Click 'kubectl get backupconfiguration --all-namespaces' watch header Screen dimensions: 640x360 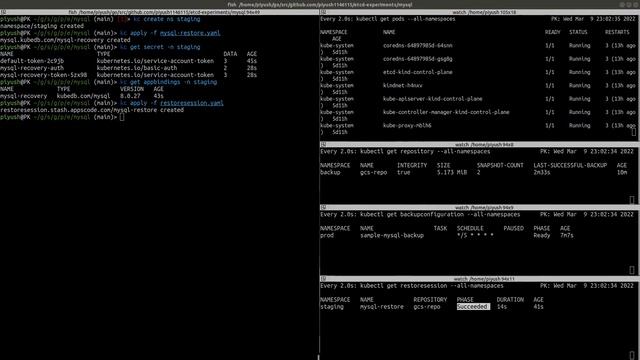[440, 215]
